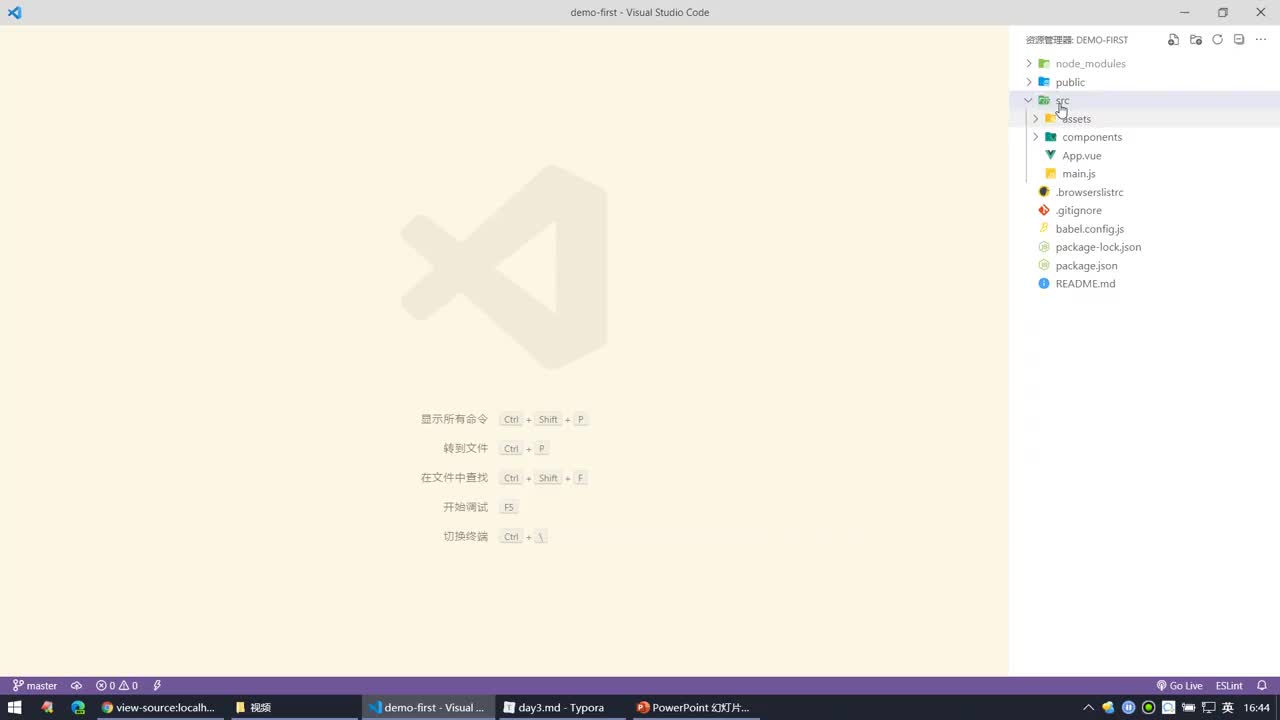Open the .gitignore file
Screen dimensions: 1280x720
pyautogui.click(x=1078, y=210)
